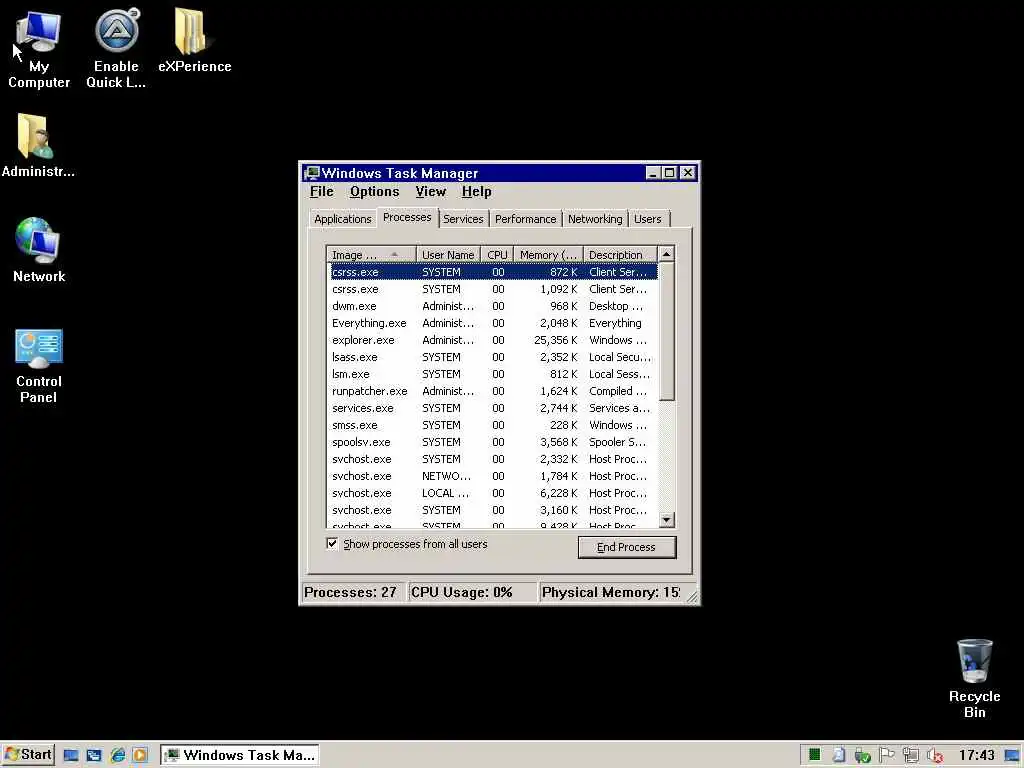Sort by CPU column header
The height and width of the screenshot is (768, 1024).
coord(497,255)
